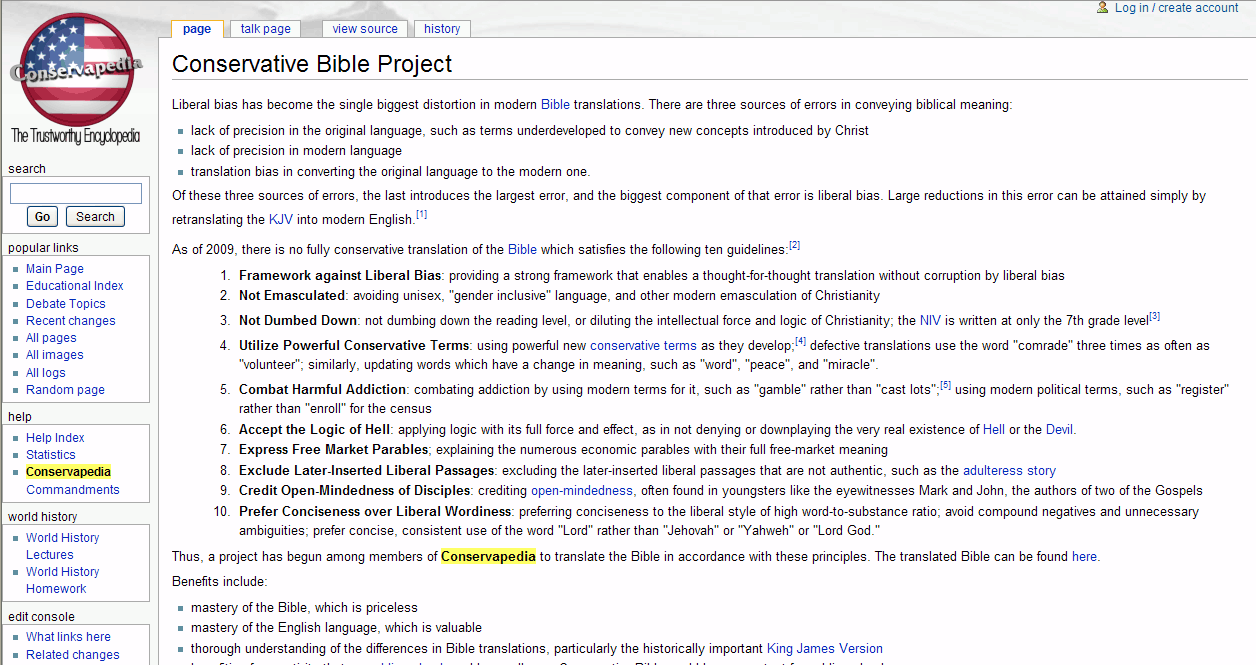Click 'Framework against Liberal Bias' bold text
Viewport: 1256px width, 665px height.
click(x=340, y=276)
